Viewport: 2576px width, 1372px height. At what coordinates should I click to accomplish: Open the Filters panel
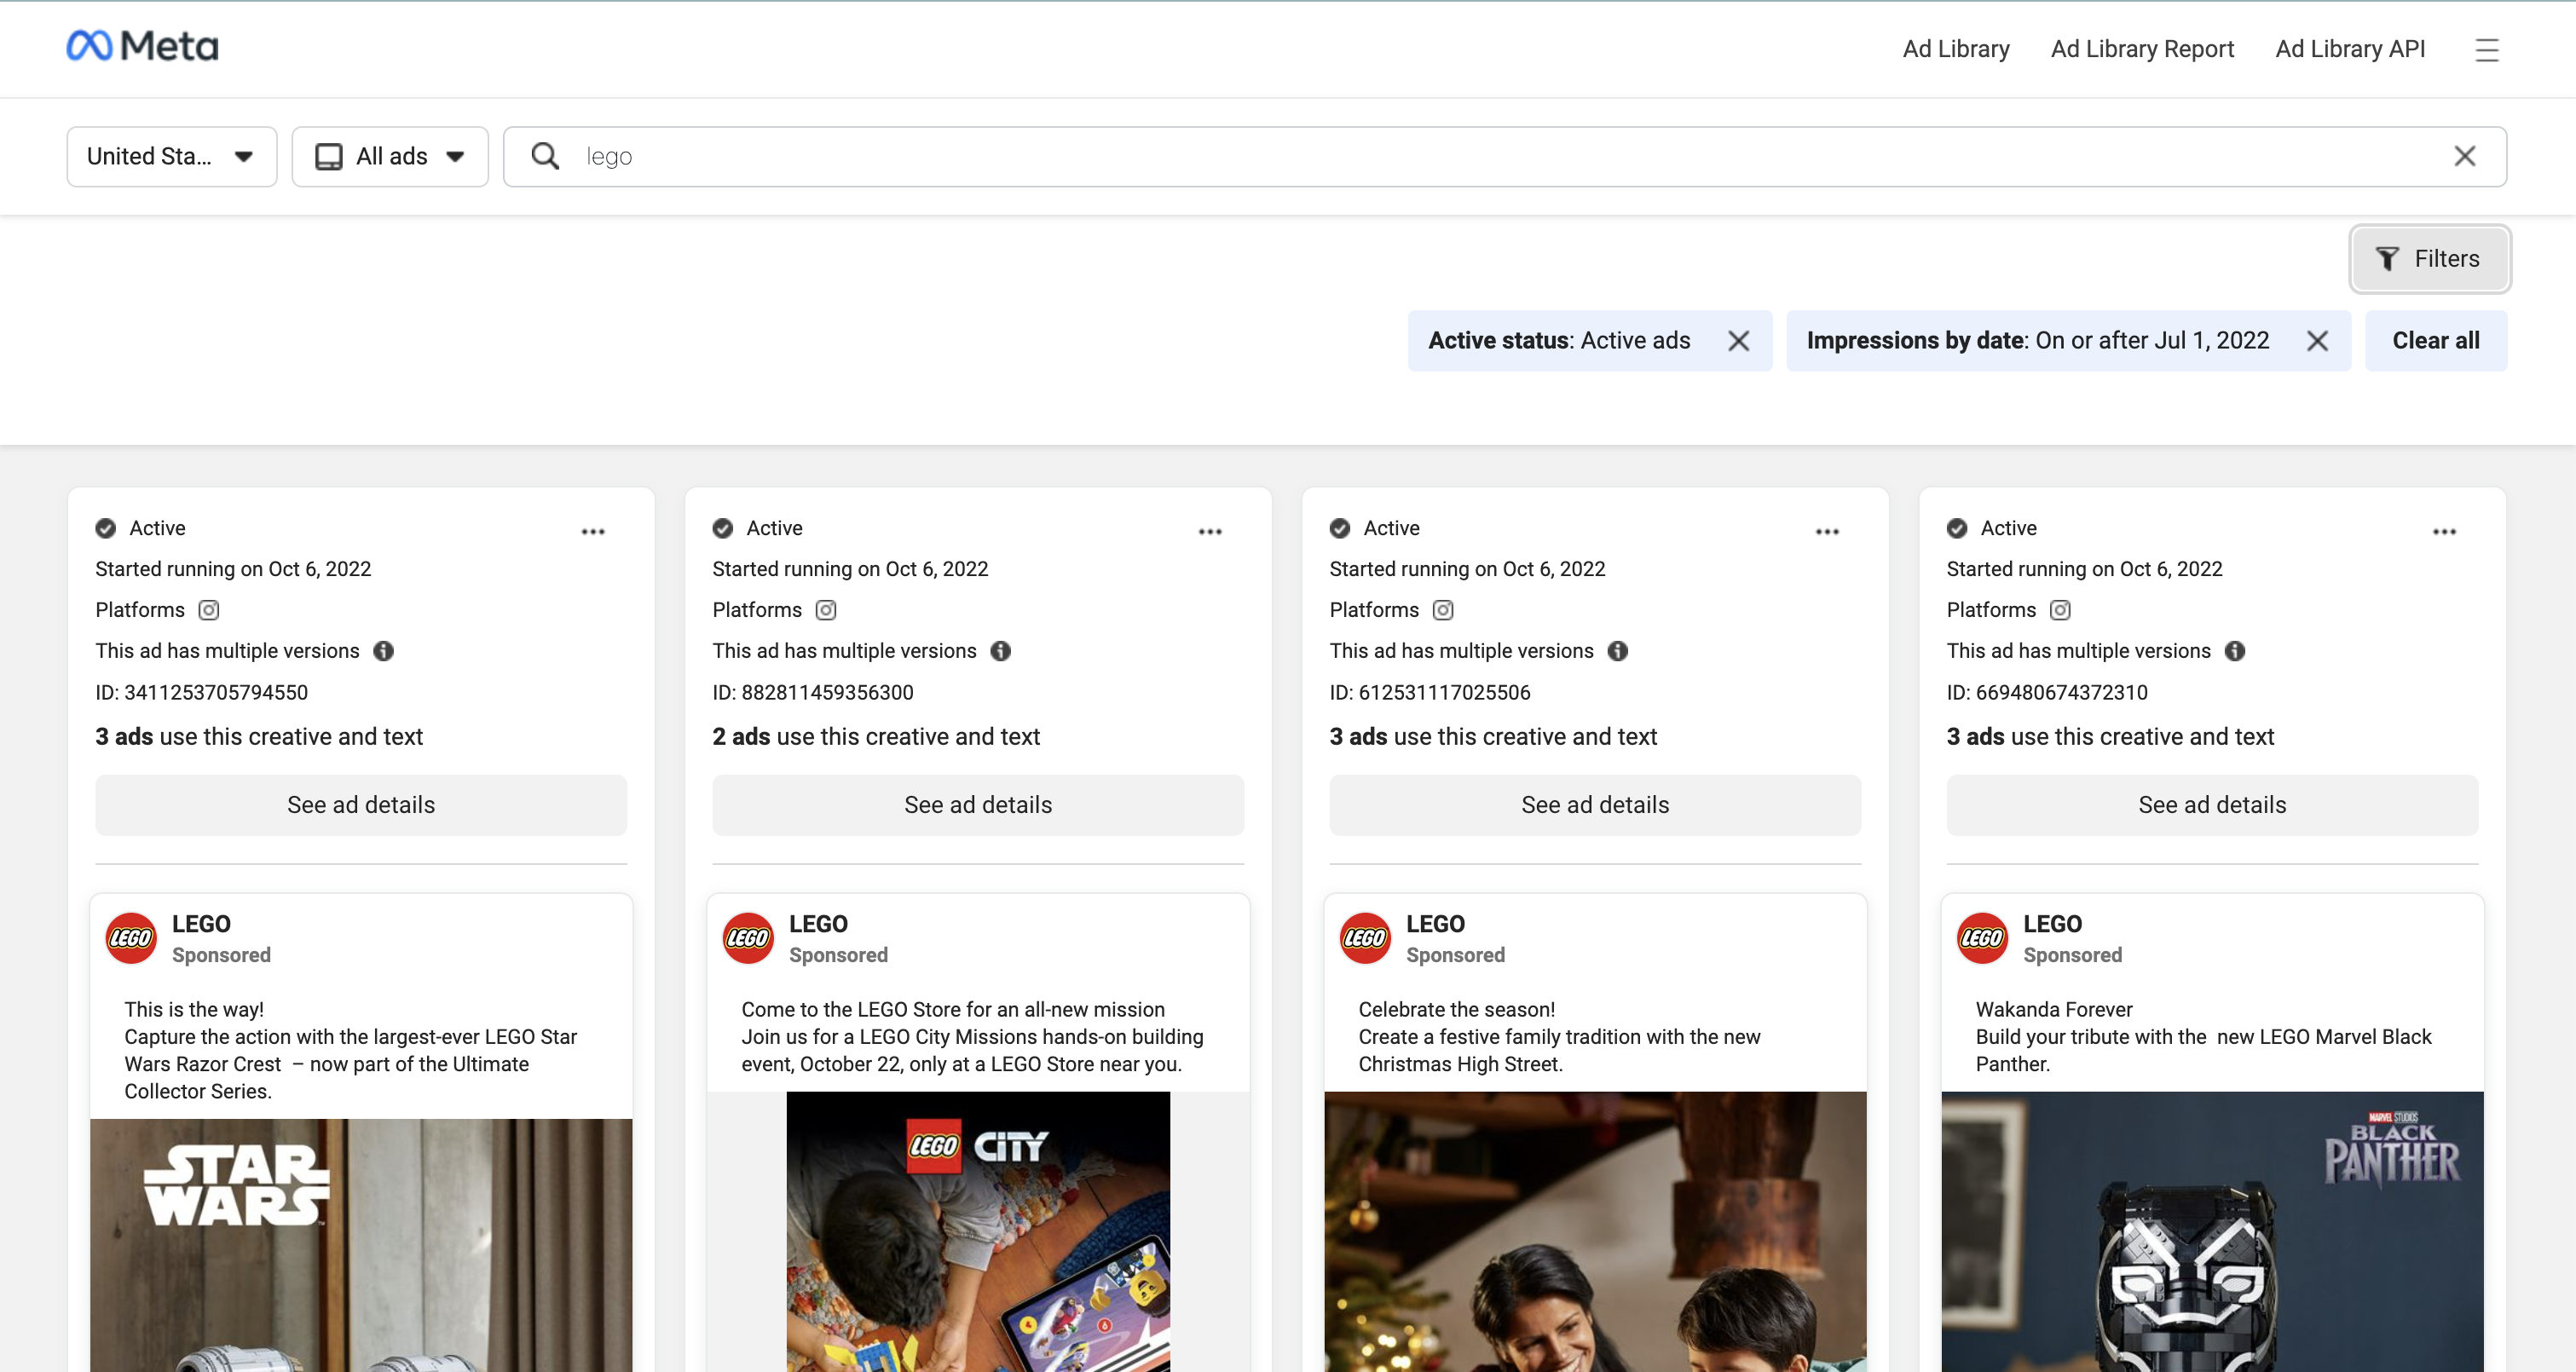(2430, 259)
